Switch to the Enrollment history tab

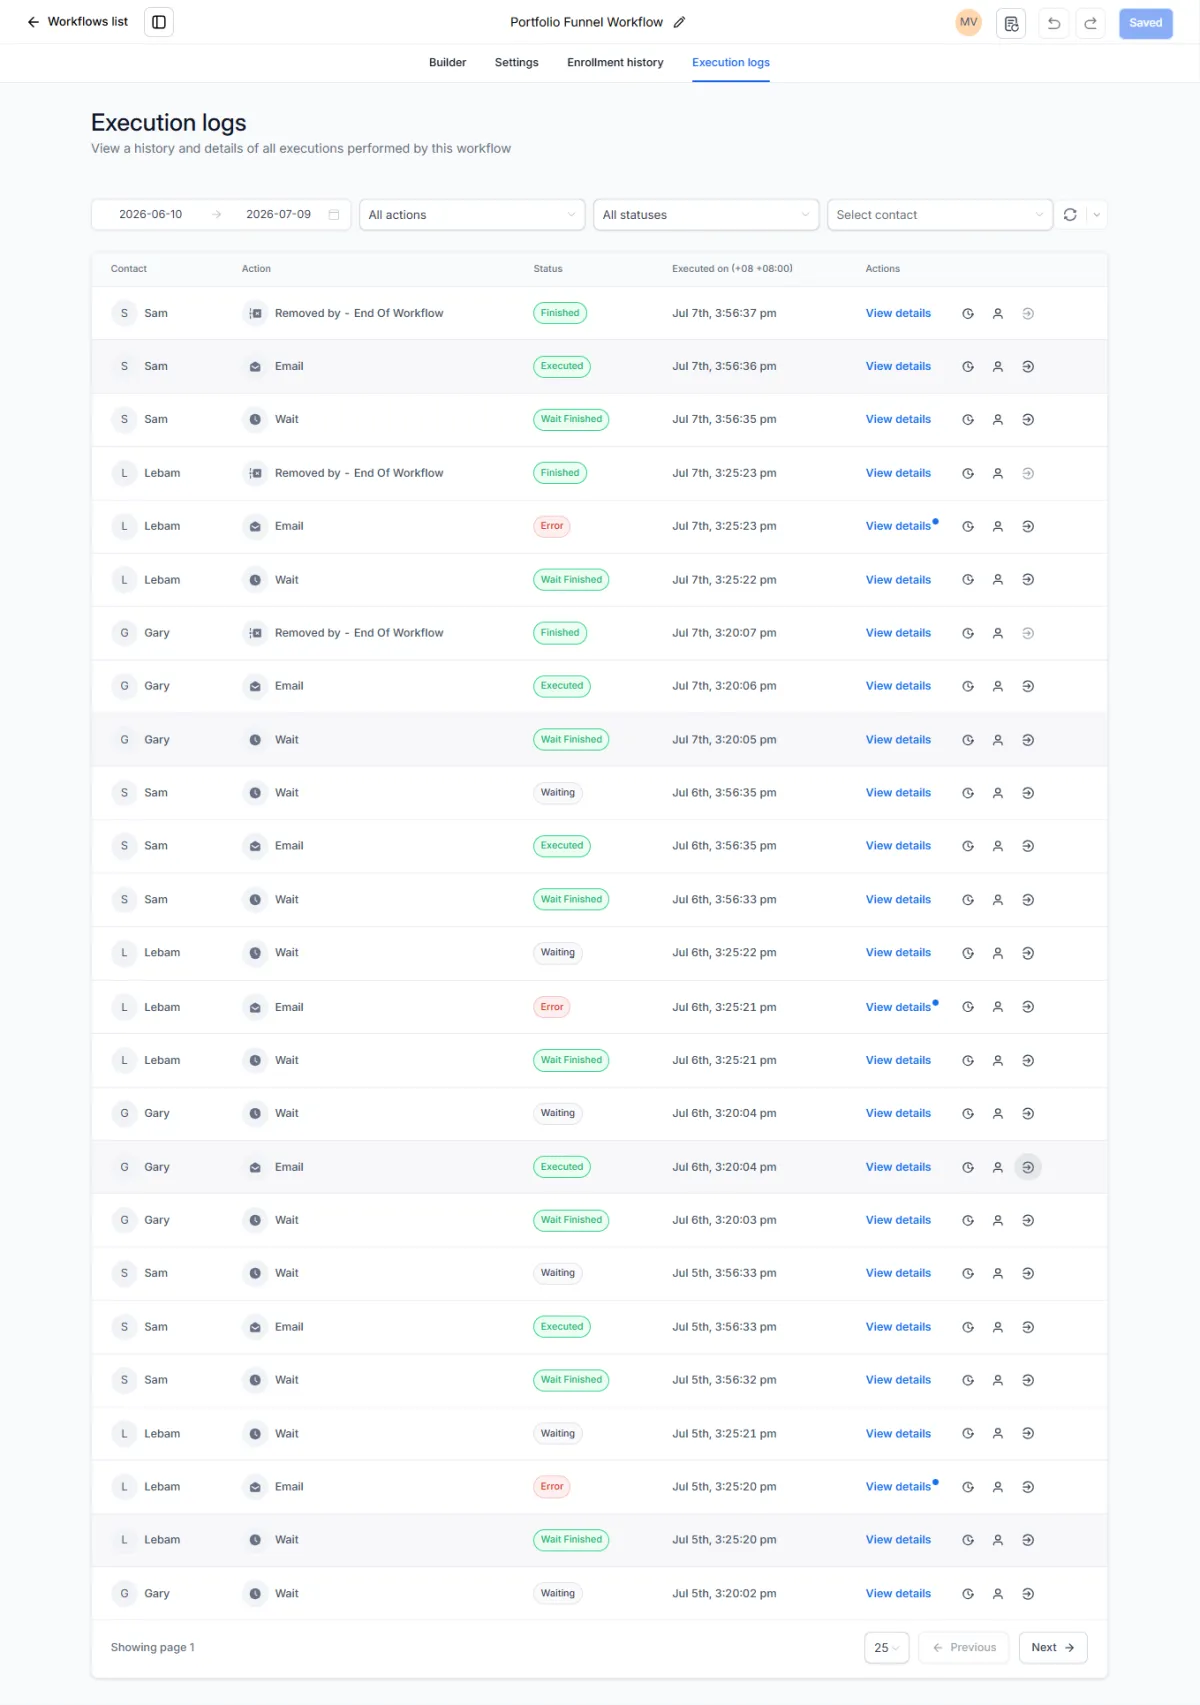coord(615,63)
